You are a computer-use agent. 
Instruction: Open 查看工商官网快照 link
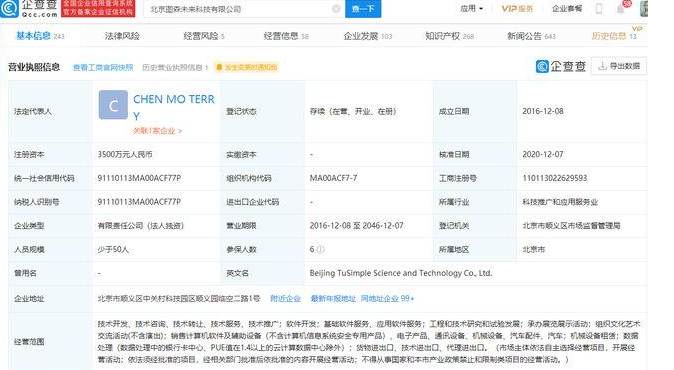[103, 67]
